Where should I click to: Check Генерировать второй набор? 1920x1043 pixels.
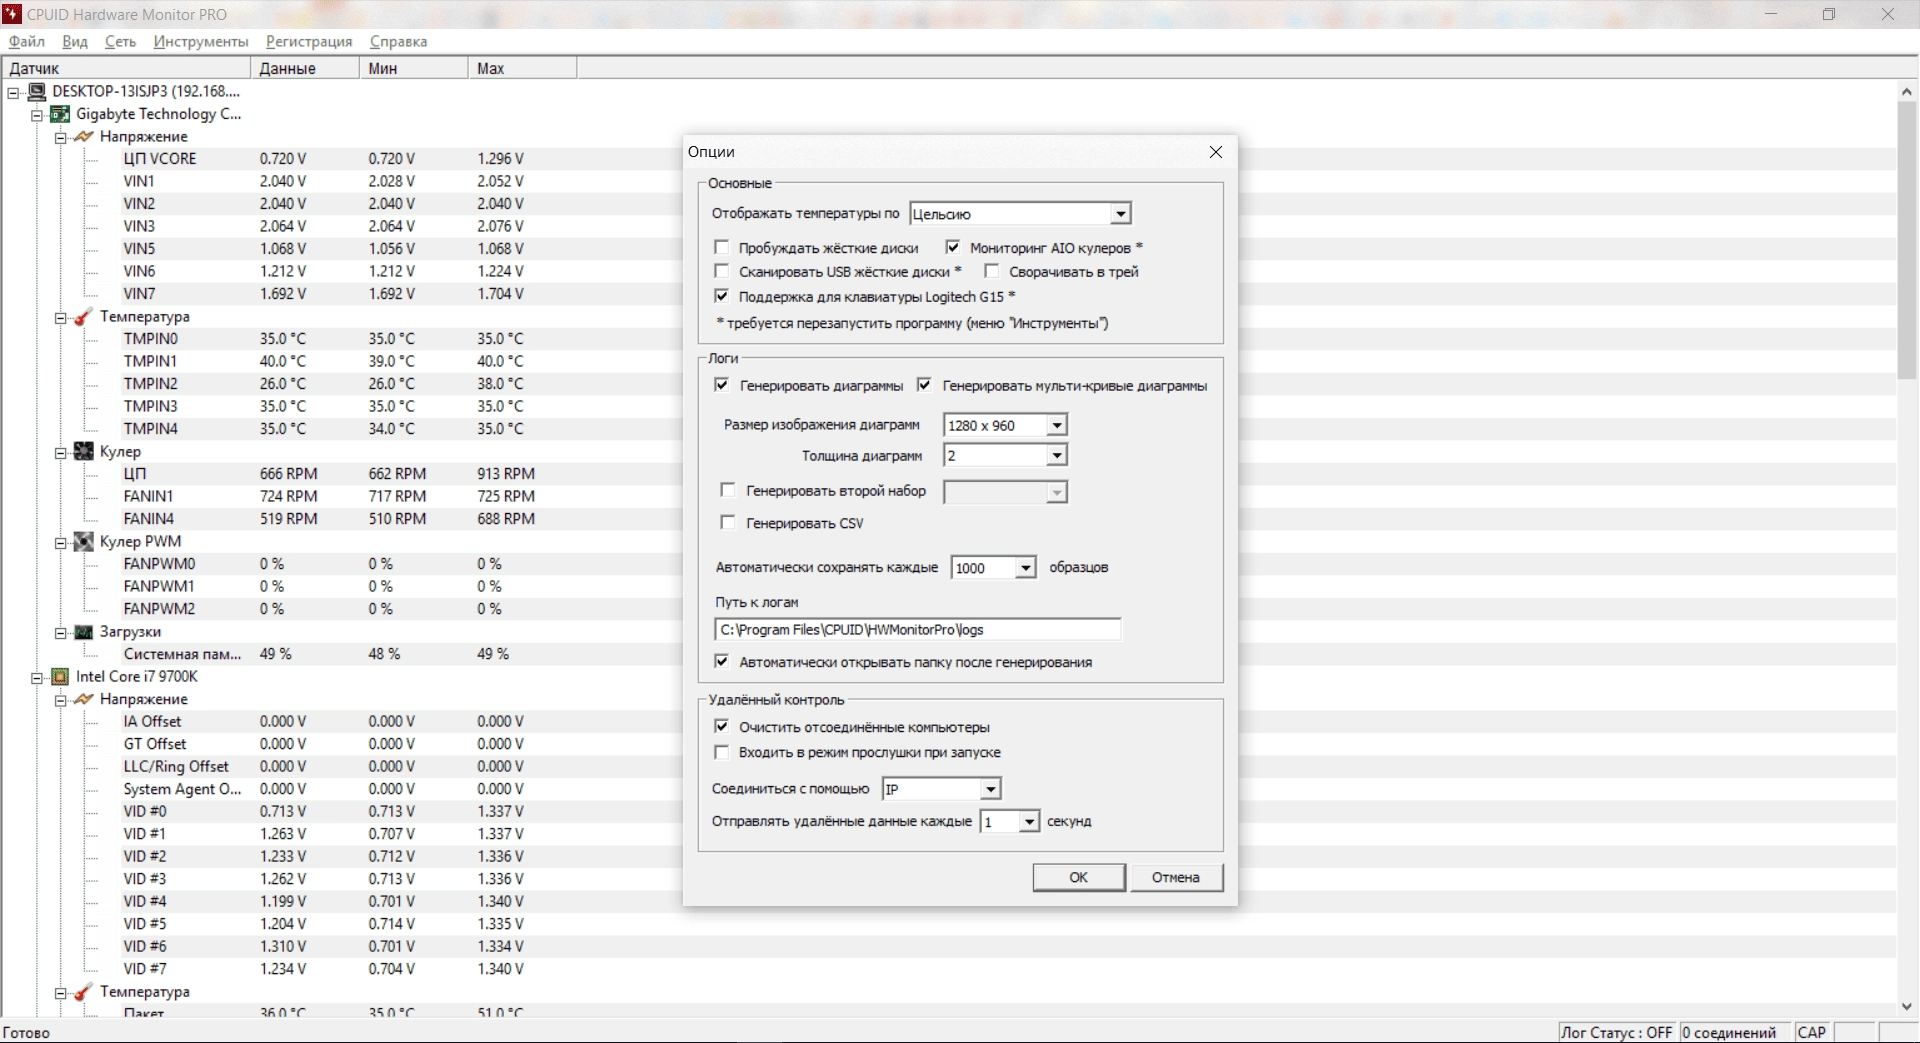point(728,490)
